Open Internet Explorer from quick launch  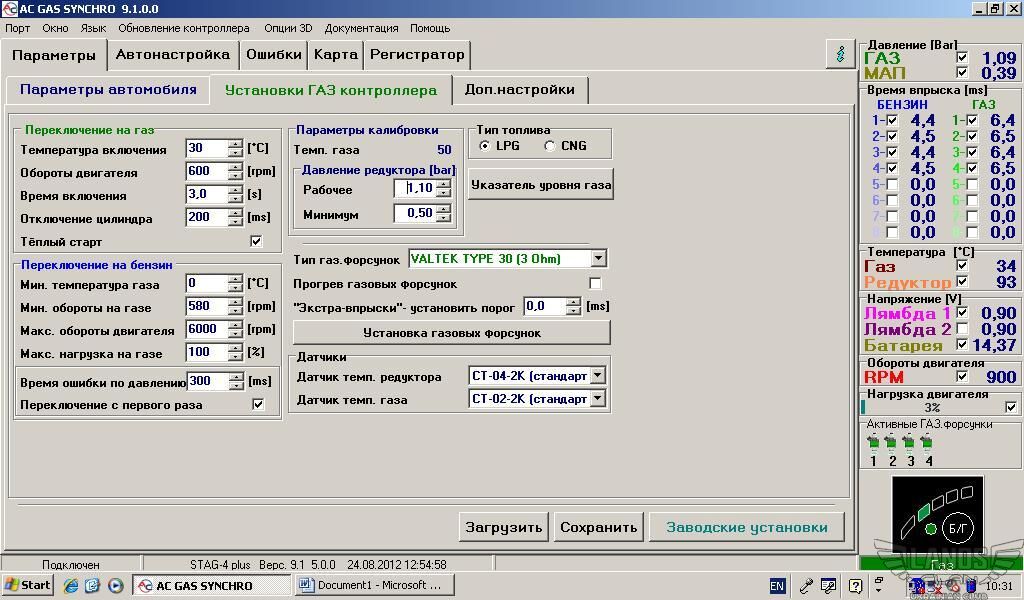(x=71, y=585)
